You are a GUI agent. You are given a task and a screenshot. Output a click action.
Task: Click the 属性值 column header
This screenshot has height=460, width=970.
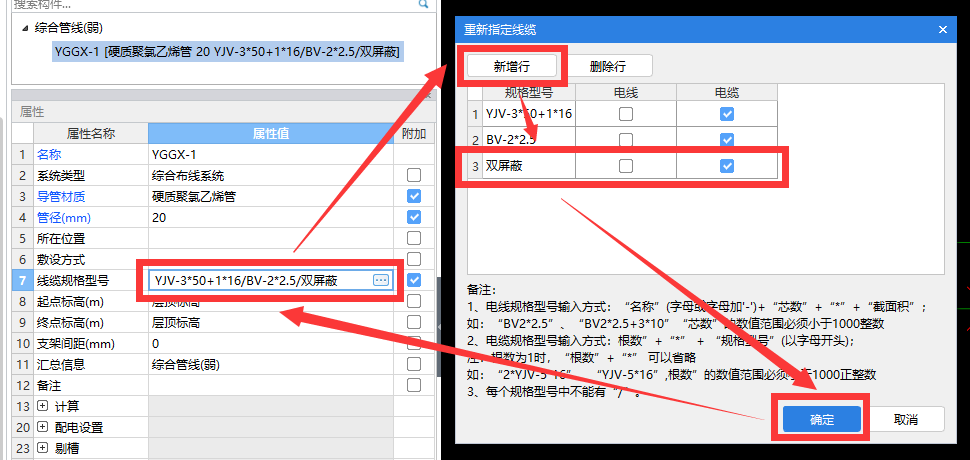pyautogui.click(x=270, y=133)
